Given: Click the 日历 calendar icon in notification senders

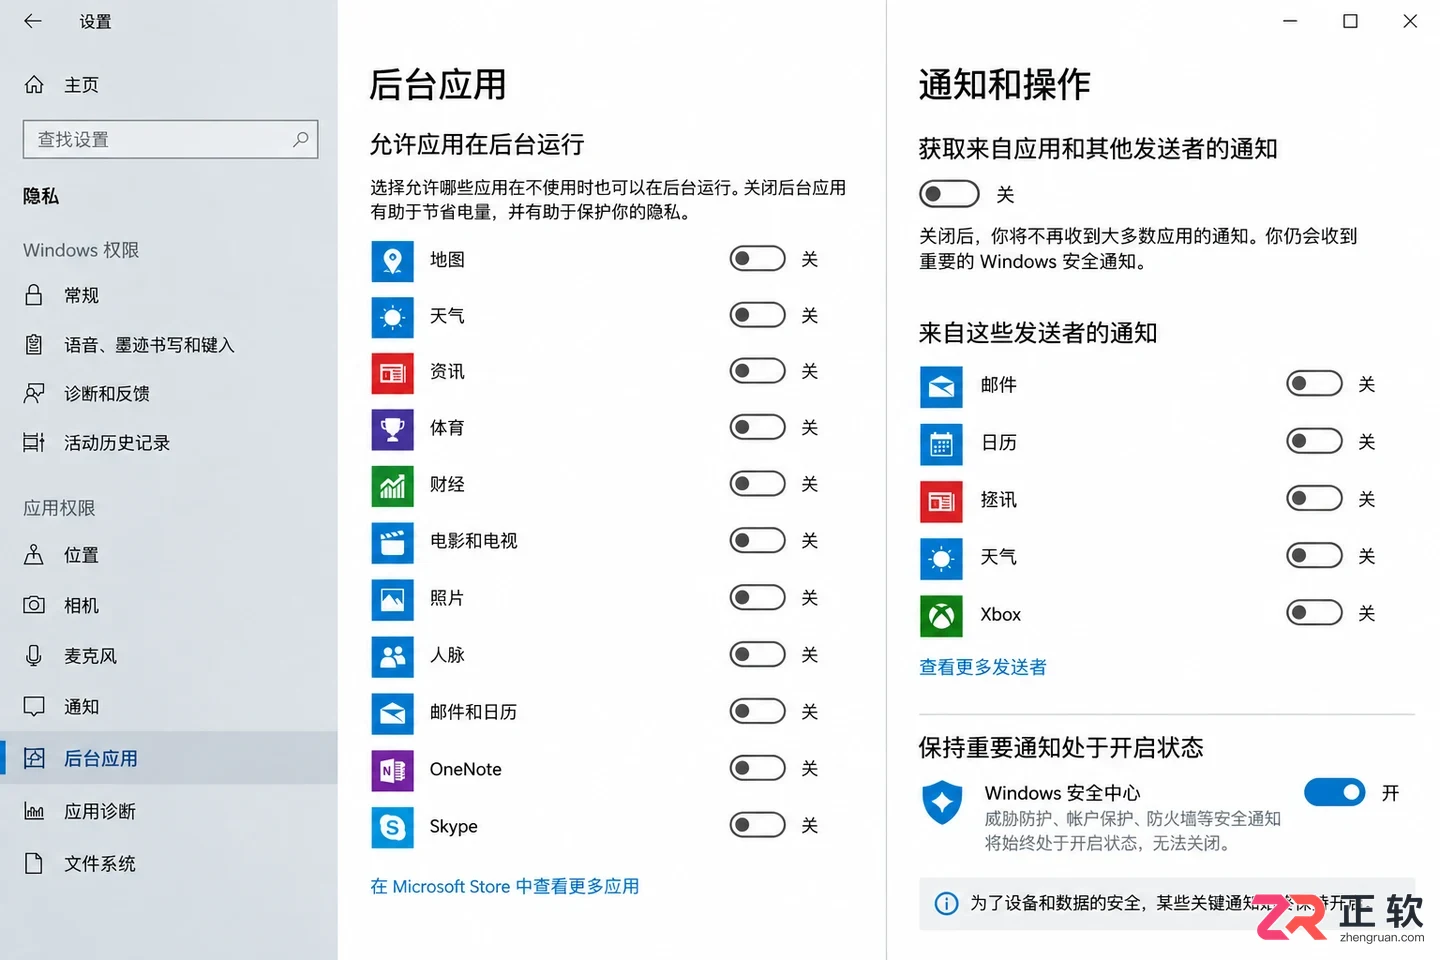Looking at the screenshot, I should pyautogui.click(x=941, y=444).
